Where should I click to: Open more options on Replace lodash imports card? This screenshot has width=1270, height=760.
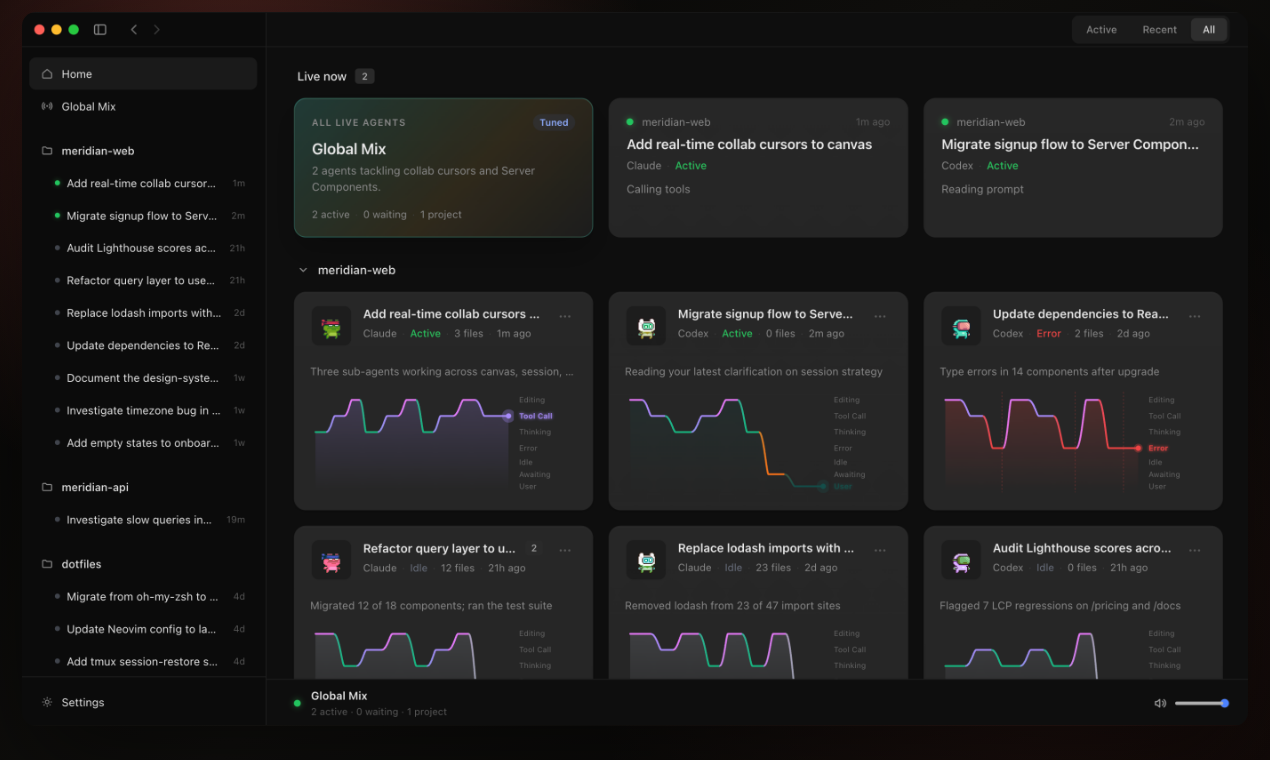[880, 550]
